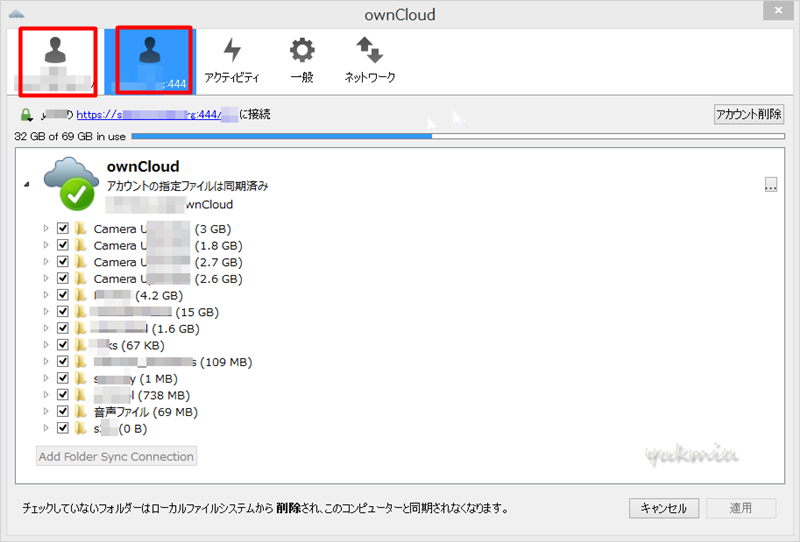
Task: Expand the folder row showing 1 MB
Action: click(45, 378)
